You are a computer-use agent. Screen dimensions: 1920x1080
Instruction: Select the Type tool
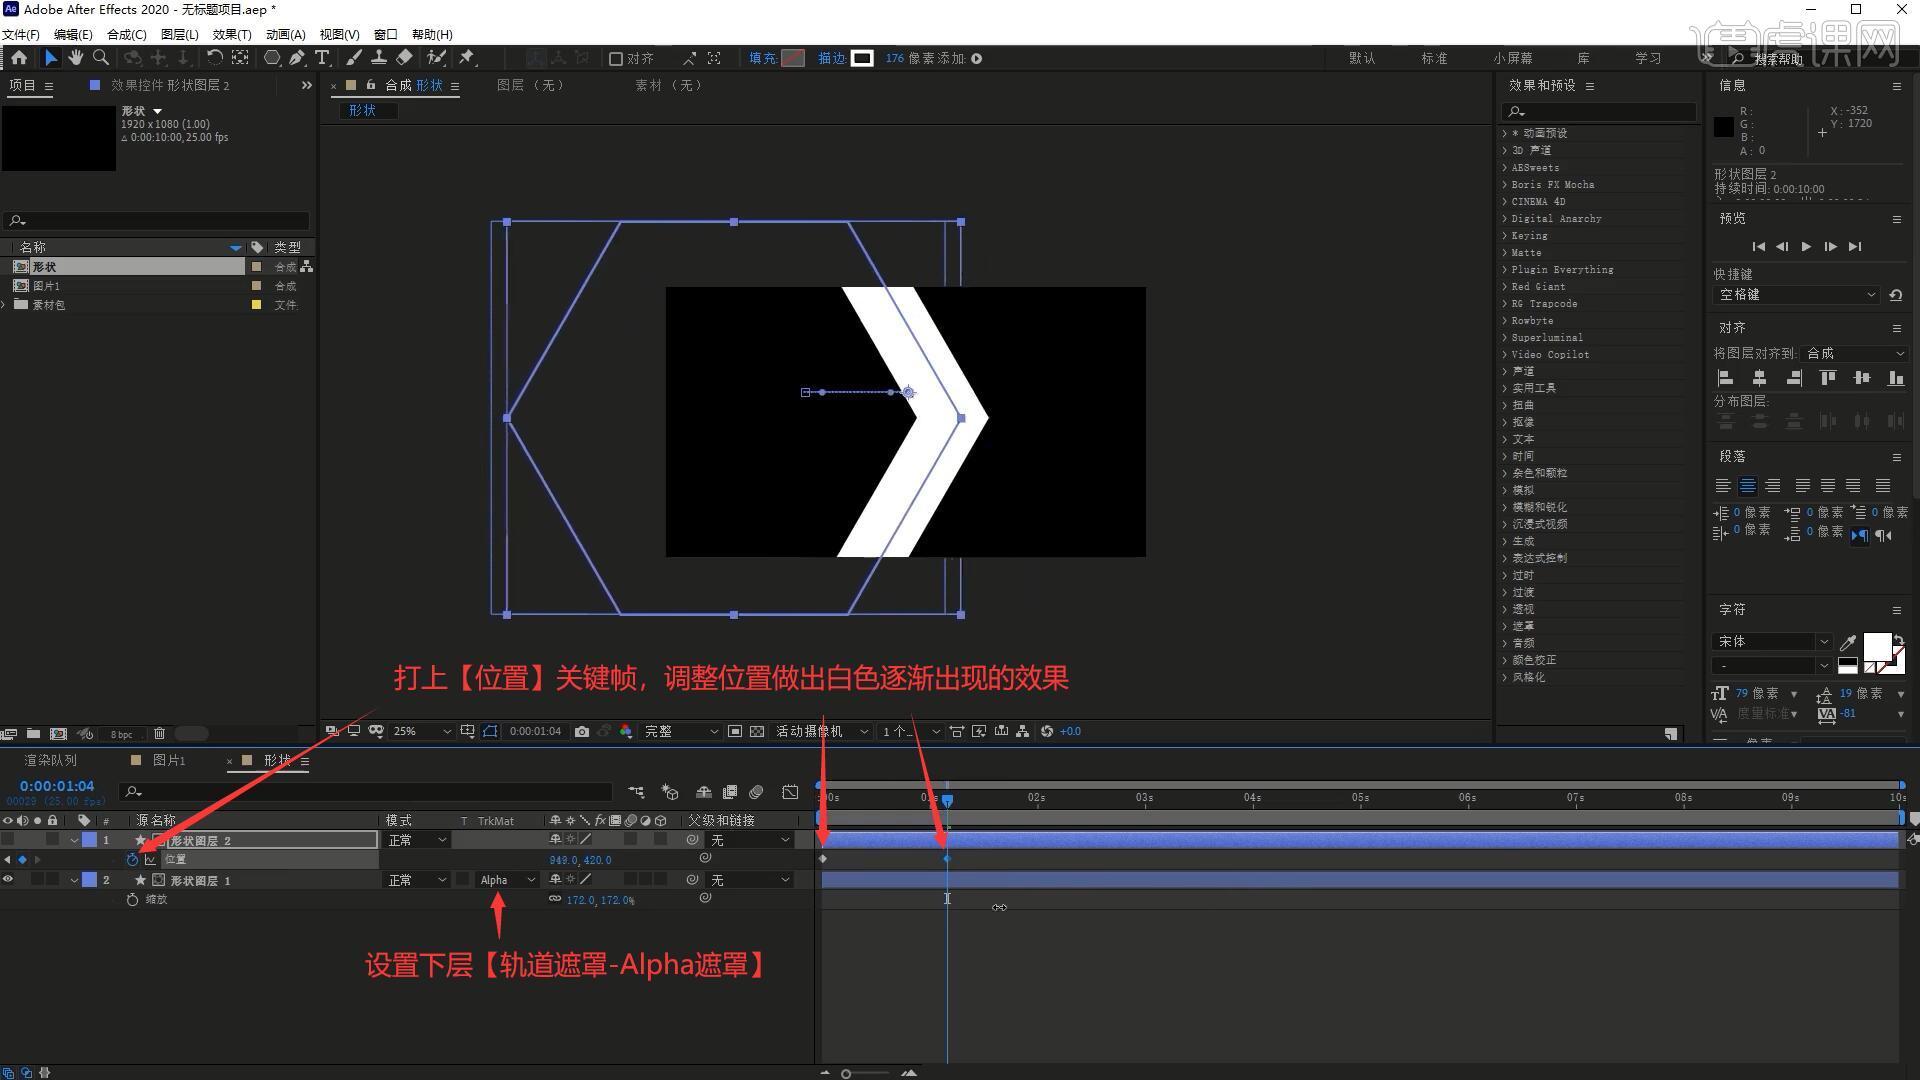322,58
